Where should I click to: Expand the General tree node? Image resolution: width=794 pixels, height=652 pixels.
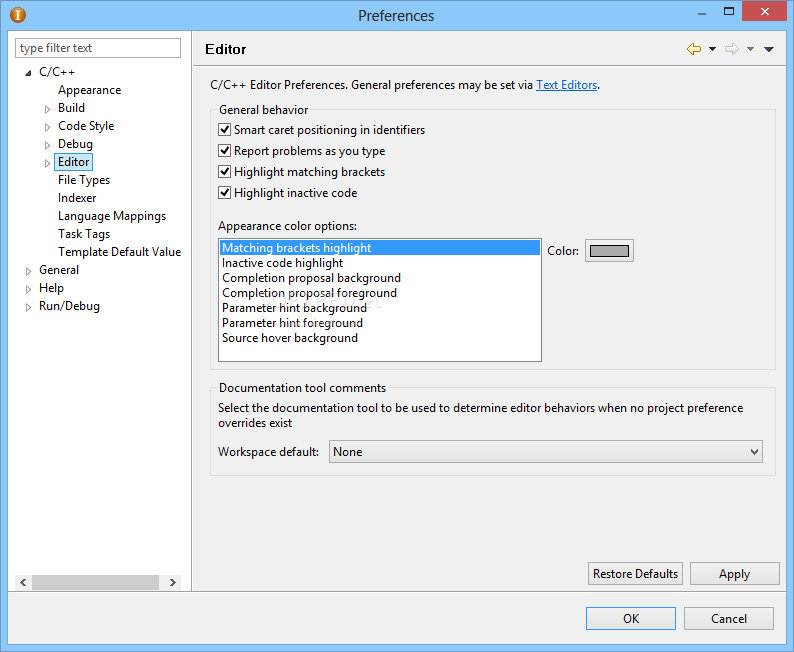pos(28,271)
